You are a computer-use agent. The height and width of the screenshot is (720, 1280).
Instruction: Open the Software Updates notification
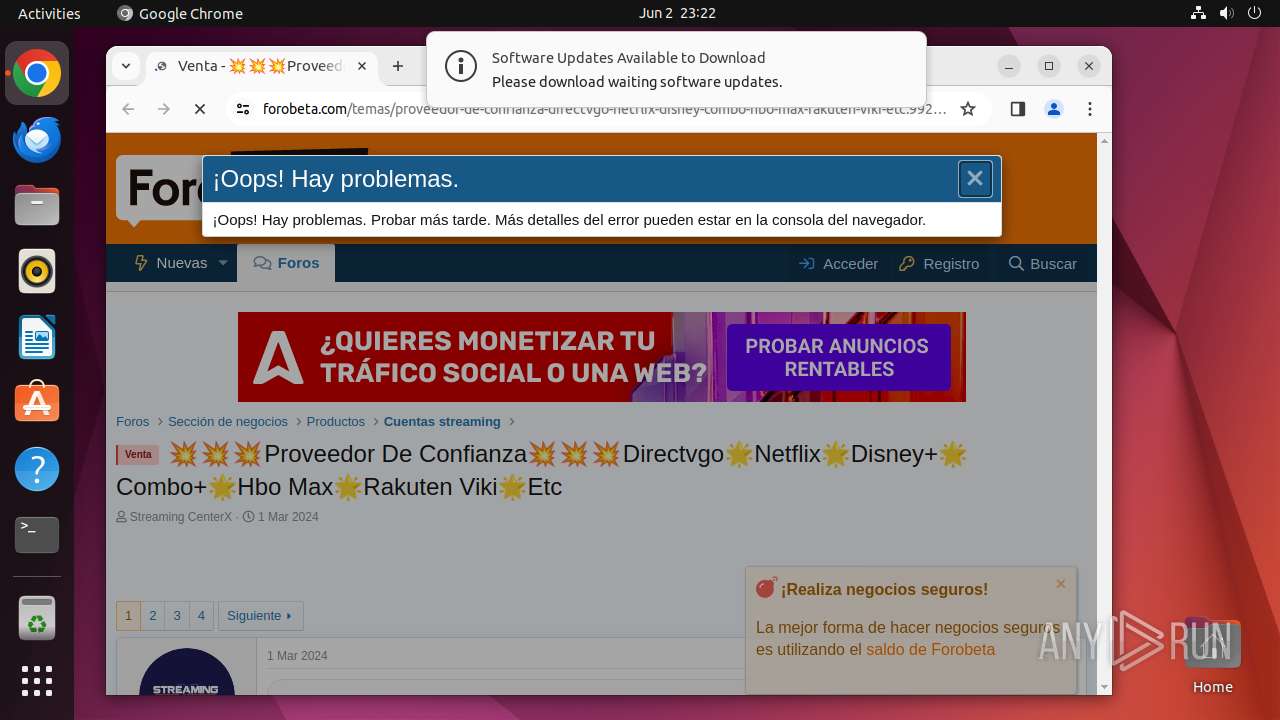click(676, 69)
